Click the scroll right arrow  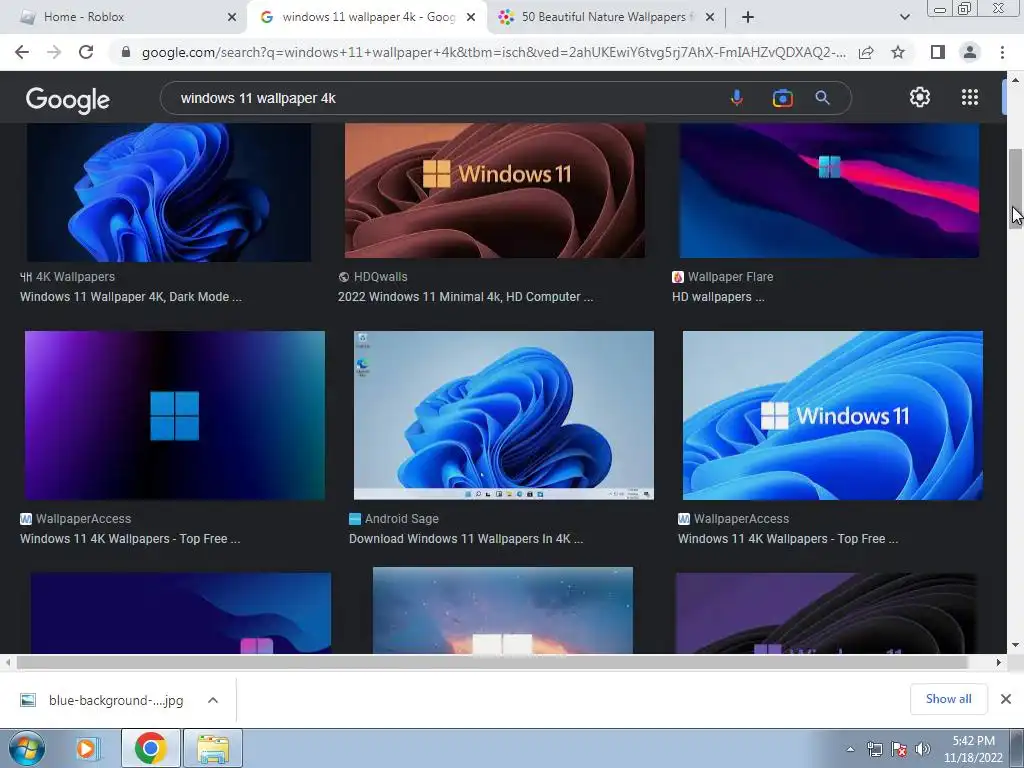point(999,662)
